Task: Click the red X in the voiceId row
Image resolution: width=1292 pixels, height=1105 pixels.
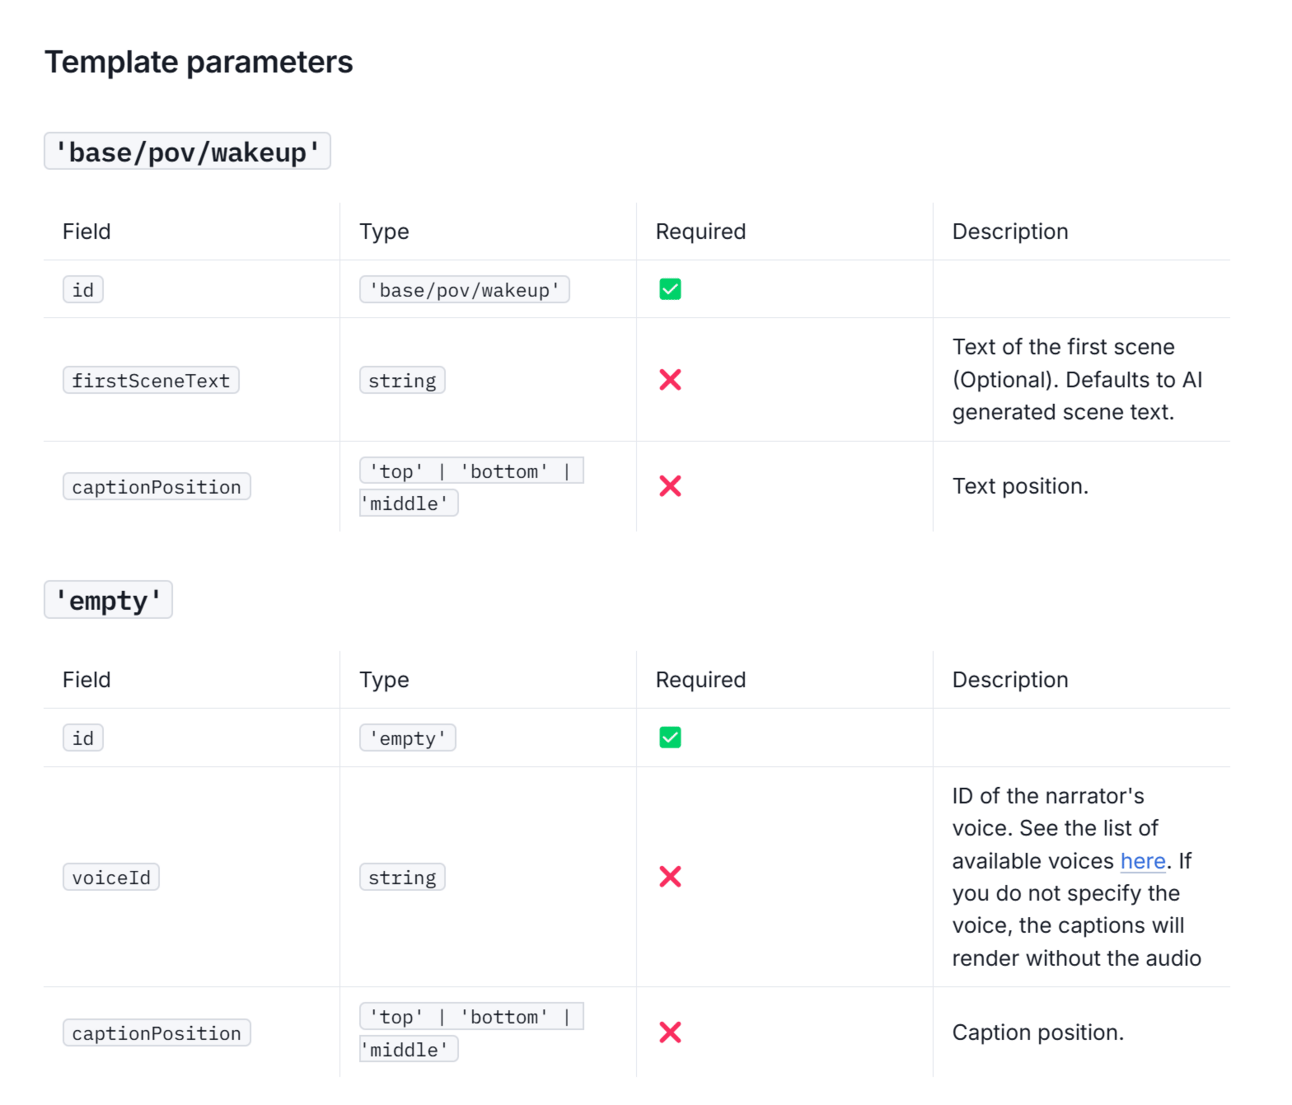Action: tap(670, 877)
